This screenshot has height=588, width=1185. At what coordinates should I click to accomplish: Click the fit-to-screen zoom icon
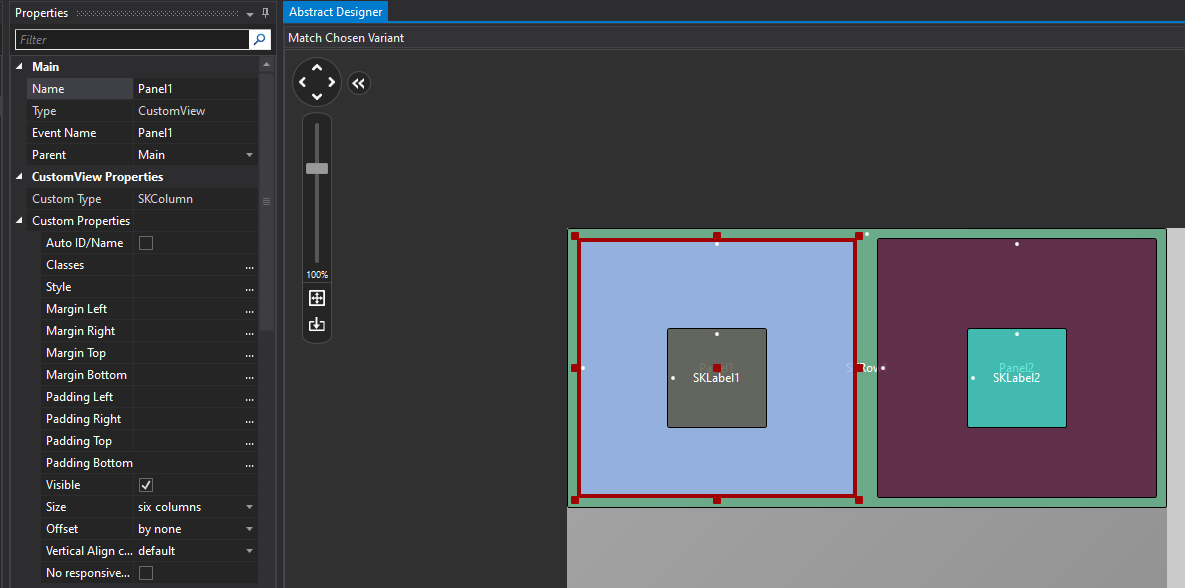(x=317, y=298)
